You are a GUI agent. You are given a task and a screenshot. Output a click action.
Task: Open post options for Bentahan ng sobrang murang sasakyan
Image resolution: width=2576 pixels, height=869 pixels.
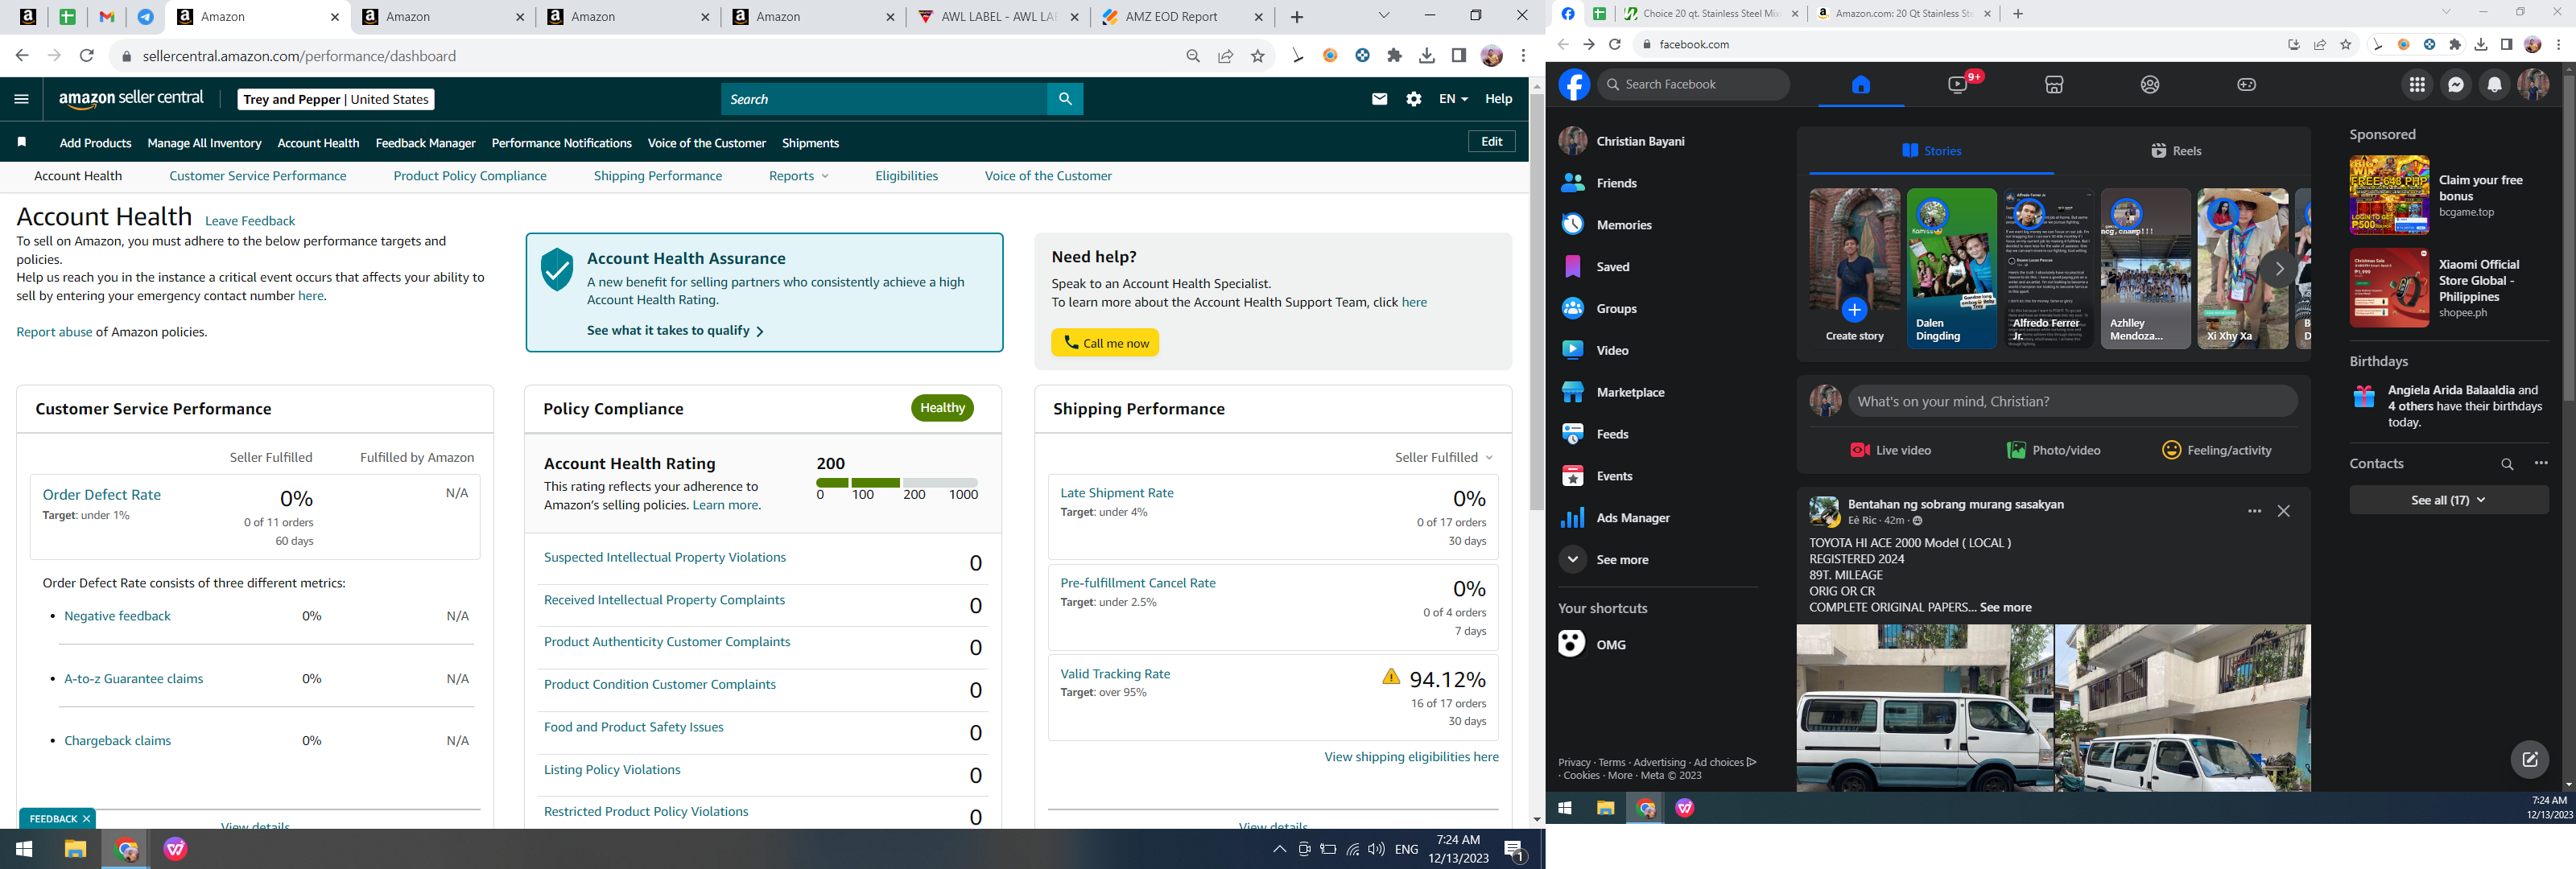click(2254, 511)
